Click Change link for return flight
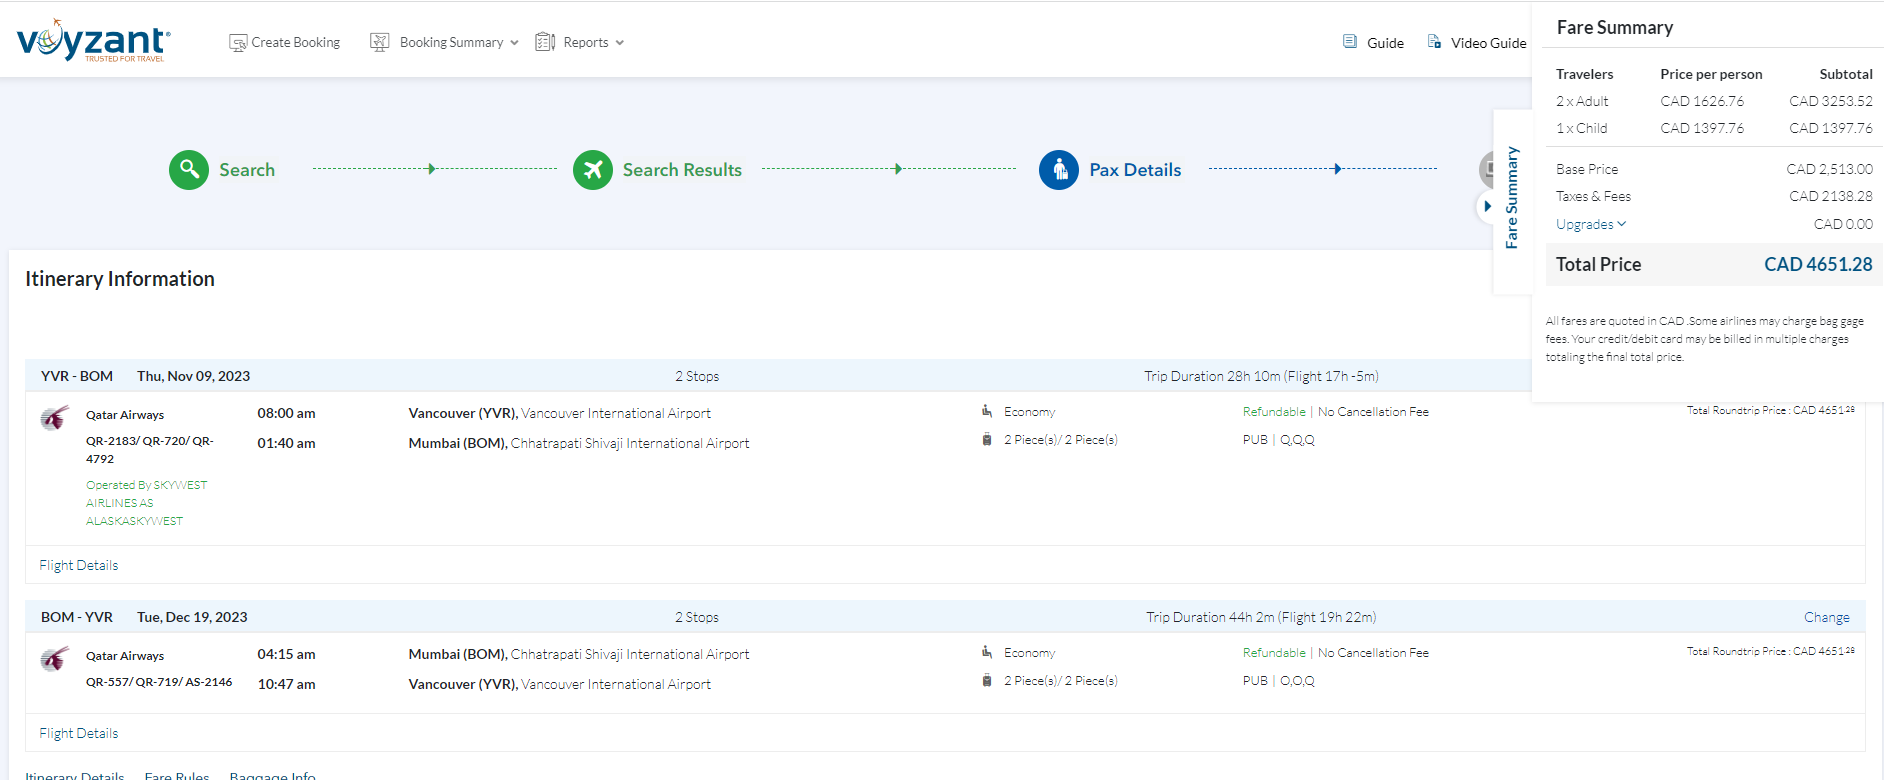 click(1826, 617)
